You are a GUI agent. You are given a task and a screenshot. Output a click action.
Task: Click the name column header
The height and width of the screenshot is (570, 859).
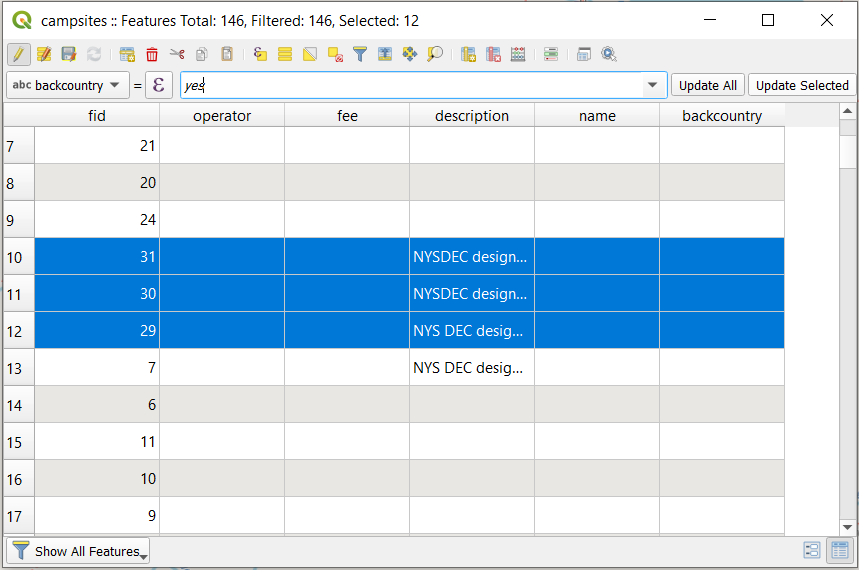(x=597, y=116)
